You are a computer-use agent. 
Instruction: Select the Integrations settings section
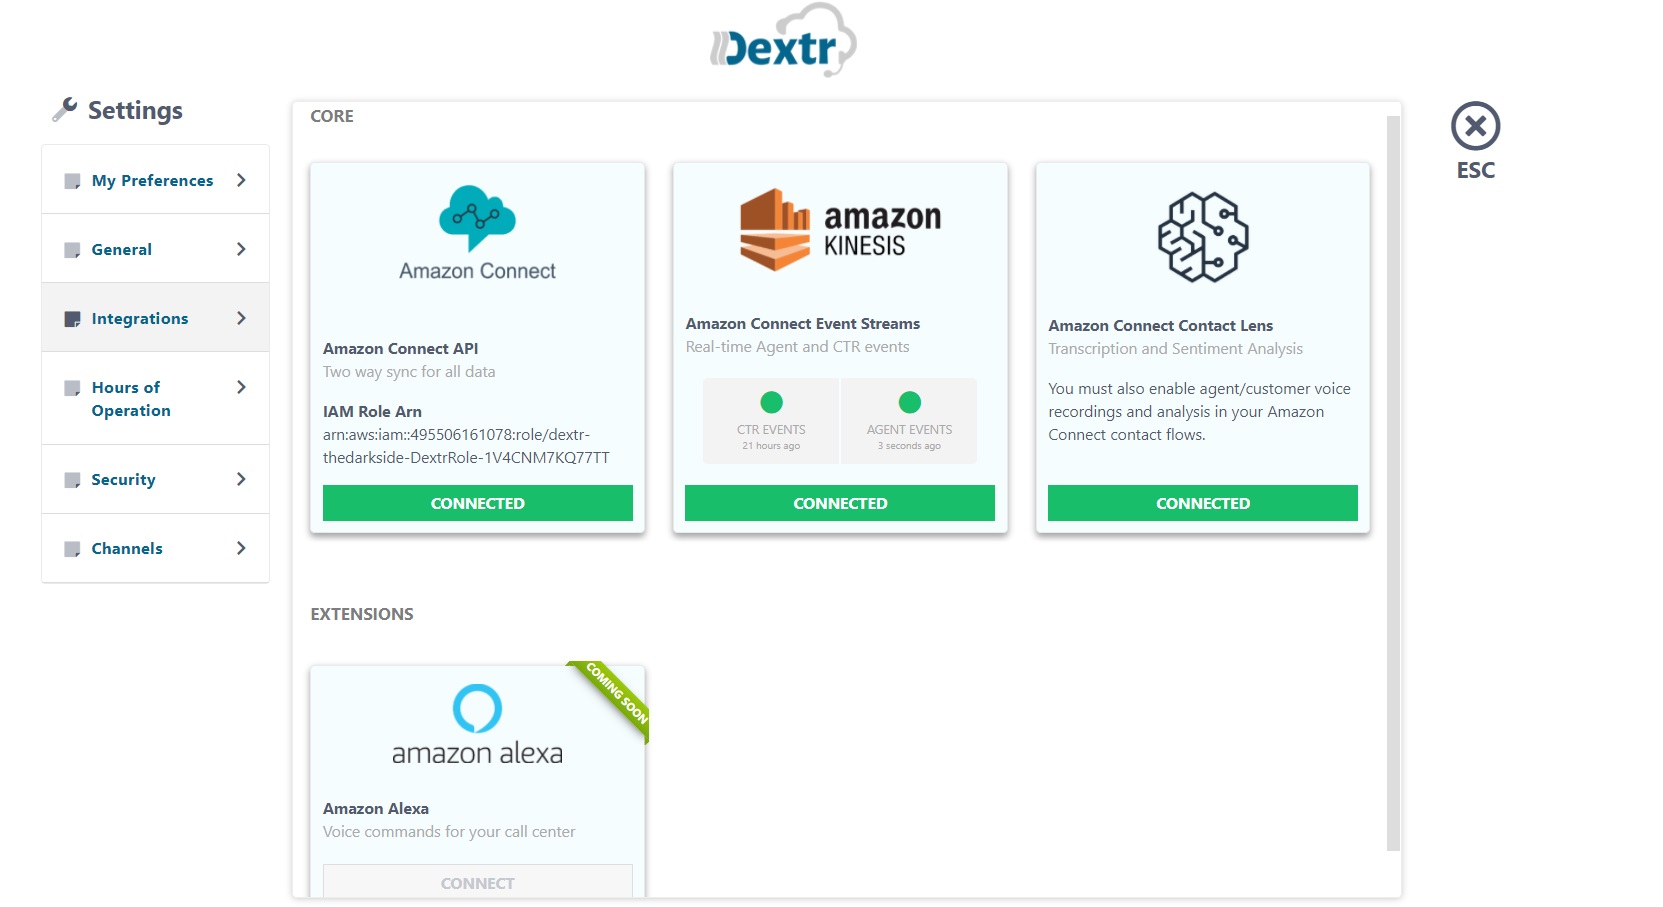point(155,318)
